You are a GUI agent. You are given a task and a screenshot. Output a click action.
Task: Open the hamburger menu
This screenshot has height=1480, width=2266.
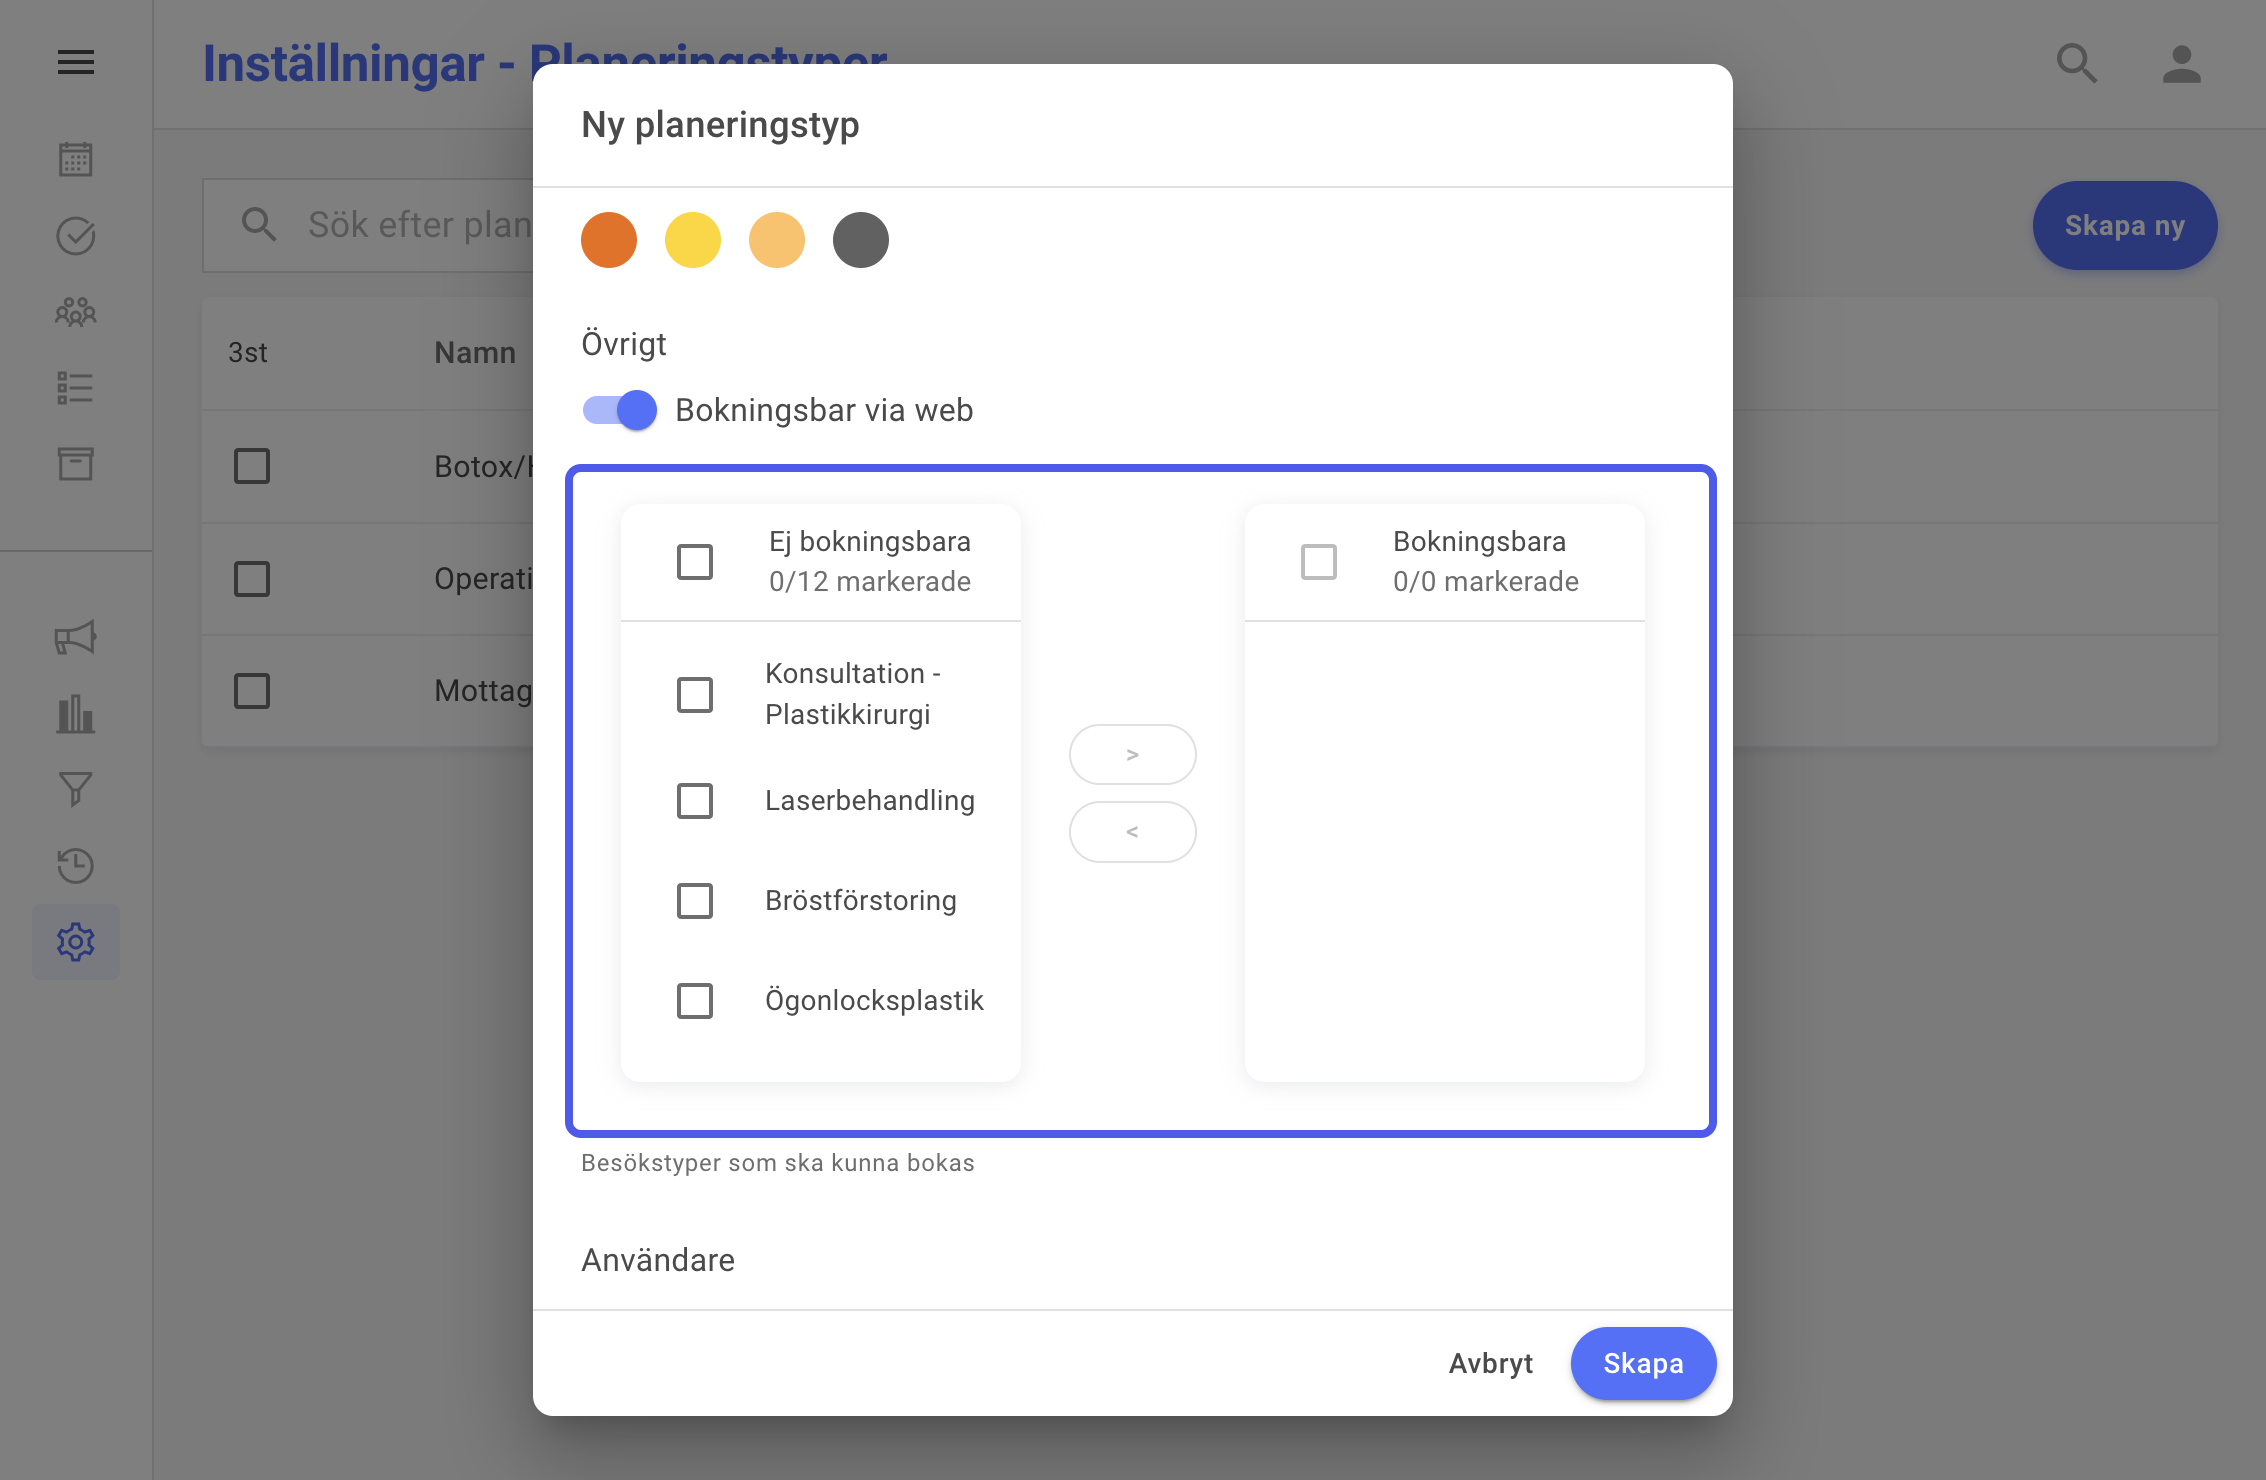click(x=76, y=63)
